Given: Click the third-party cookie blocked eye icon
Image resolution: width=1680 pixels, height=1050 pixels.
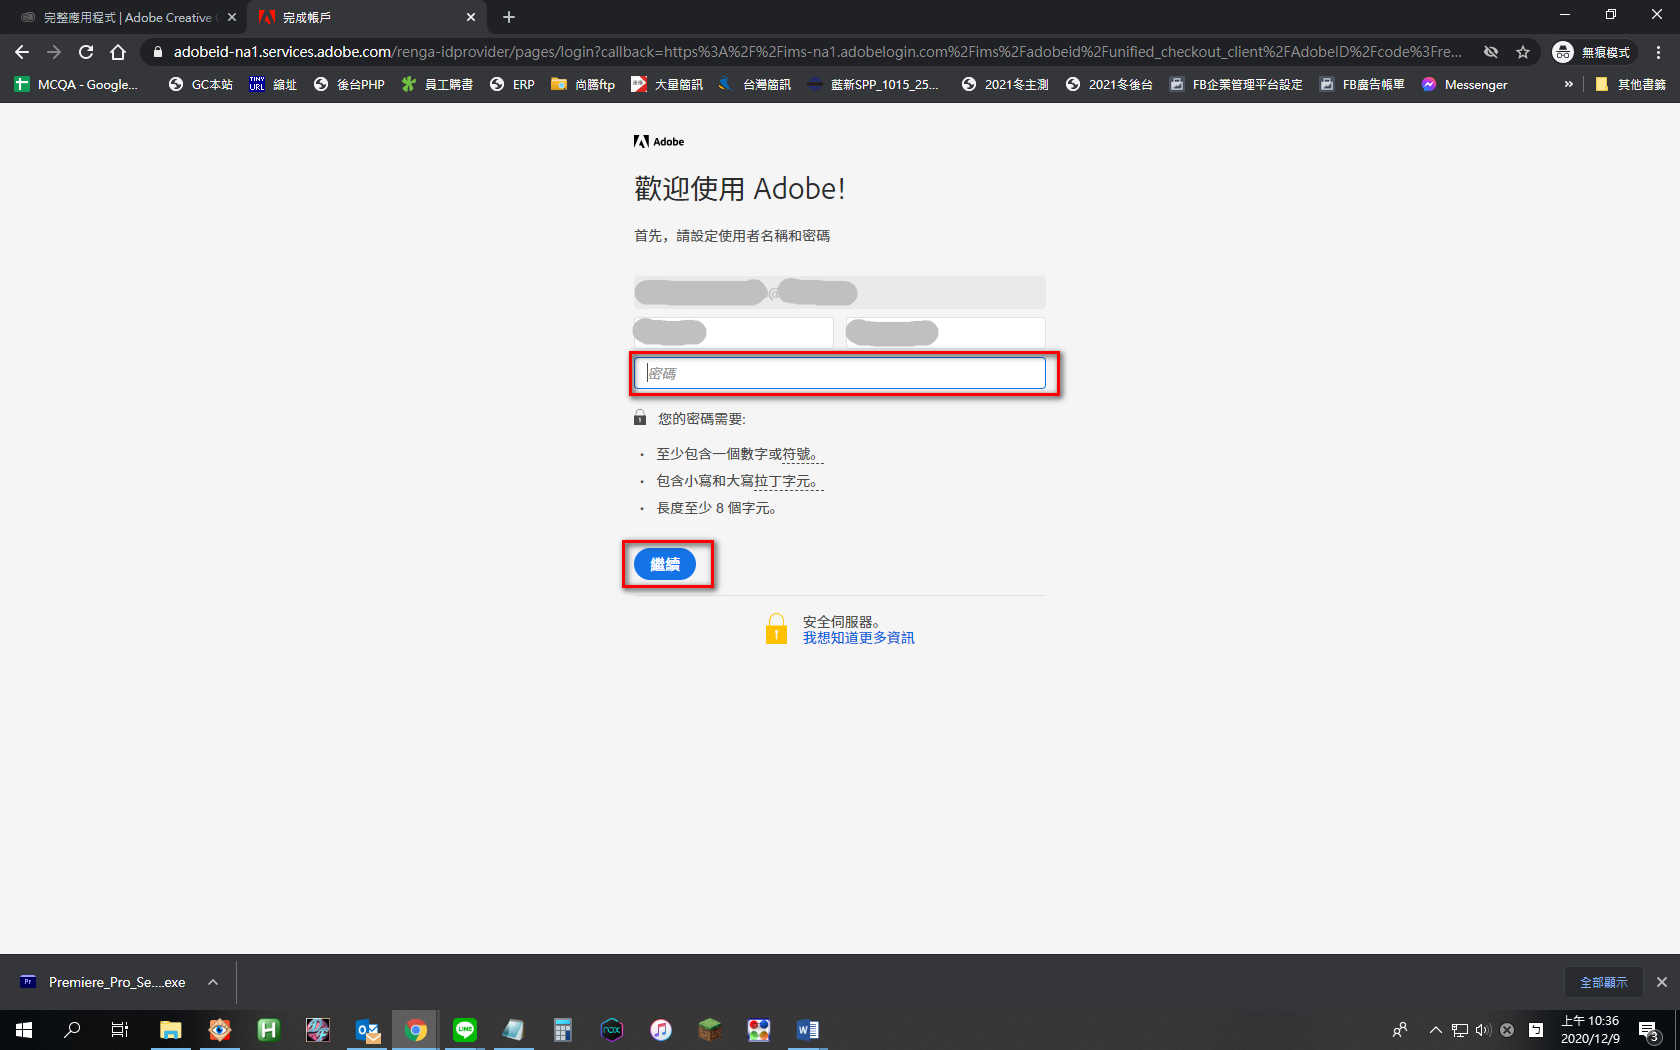Looking at the screenshot, I should 1491,52.
